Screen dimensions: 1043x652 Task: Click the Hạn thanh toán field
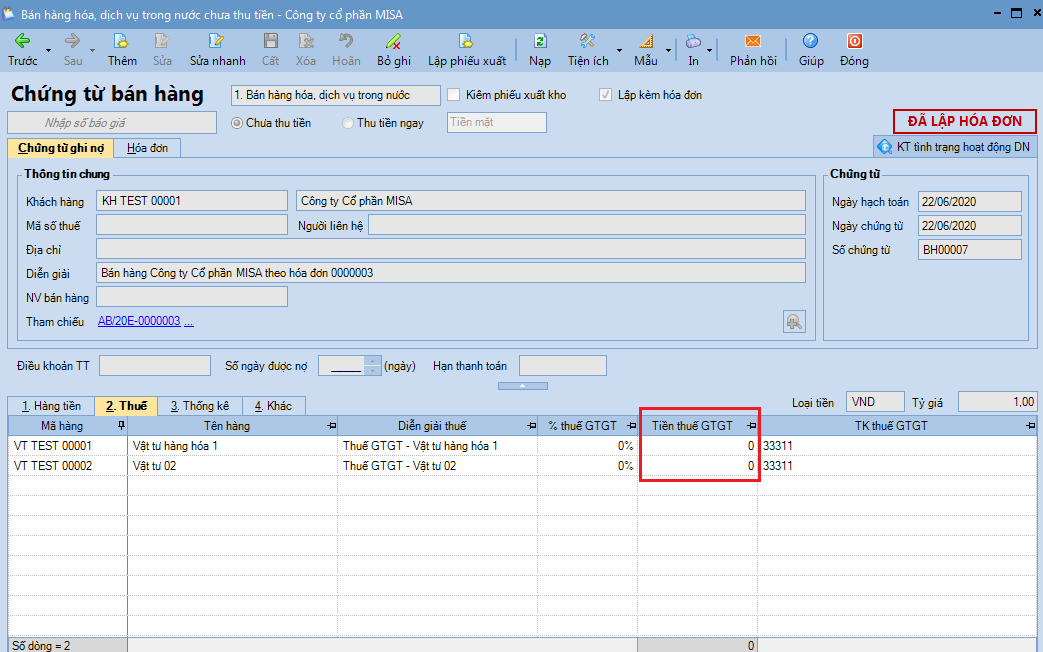coord(563,366)
